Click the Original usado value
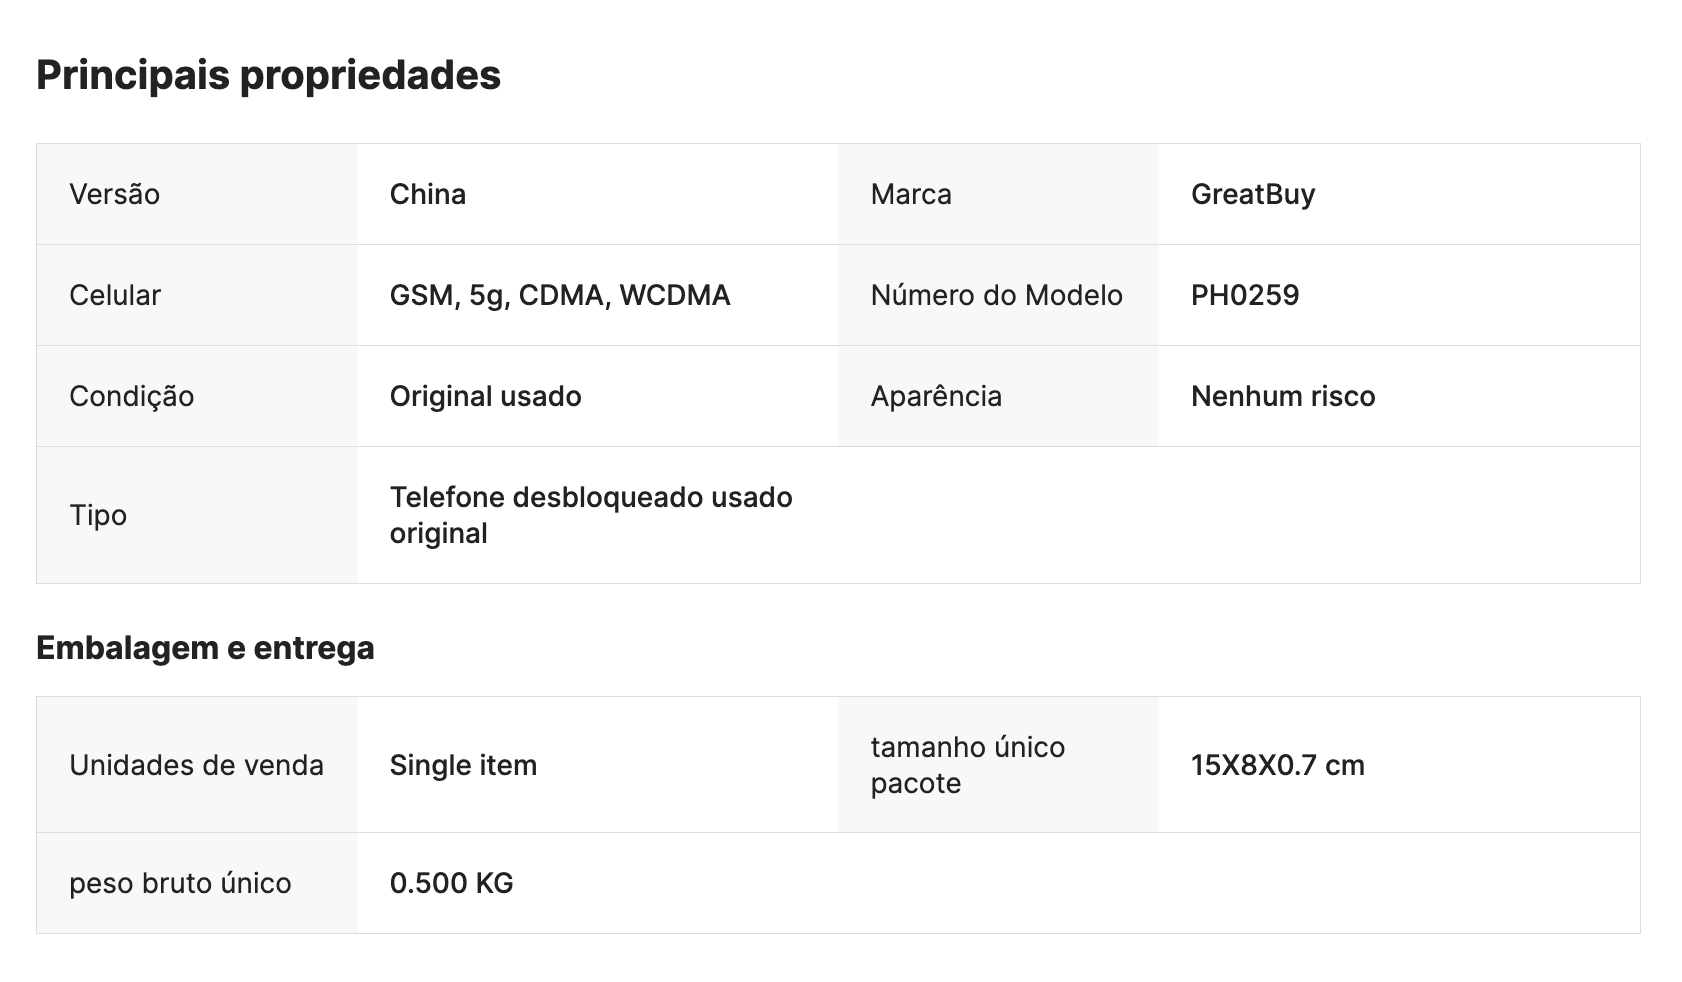This screenshot has width=1682, height=982. point(485,396)
